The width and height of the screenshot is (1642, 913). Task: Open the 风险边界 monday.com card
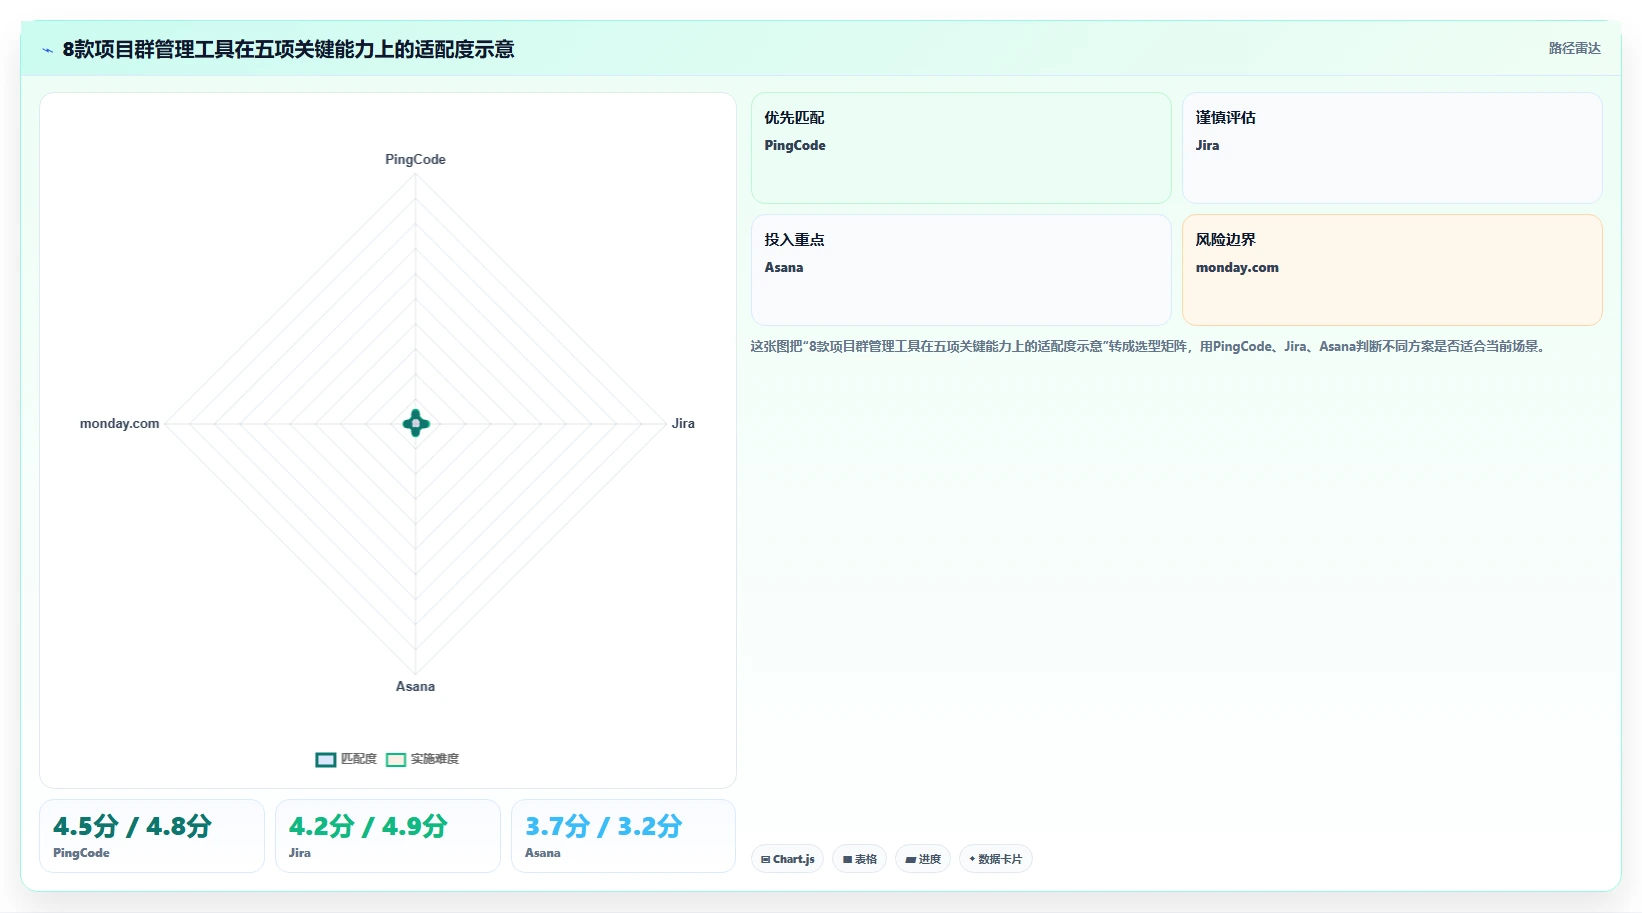click(x=1392, y=270)
